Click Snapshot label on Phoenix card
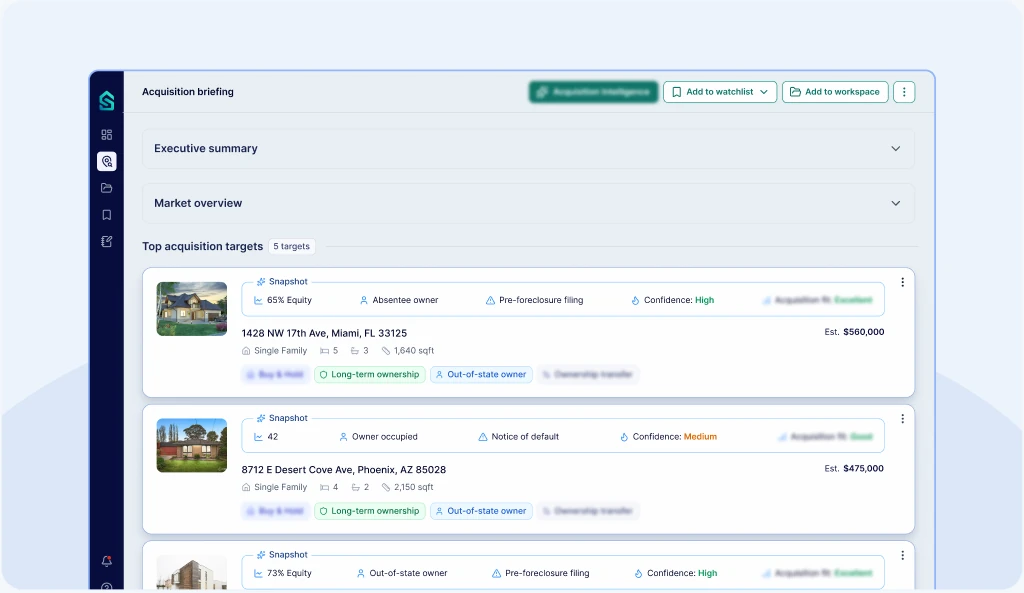 click(x=282, y=419)
